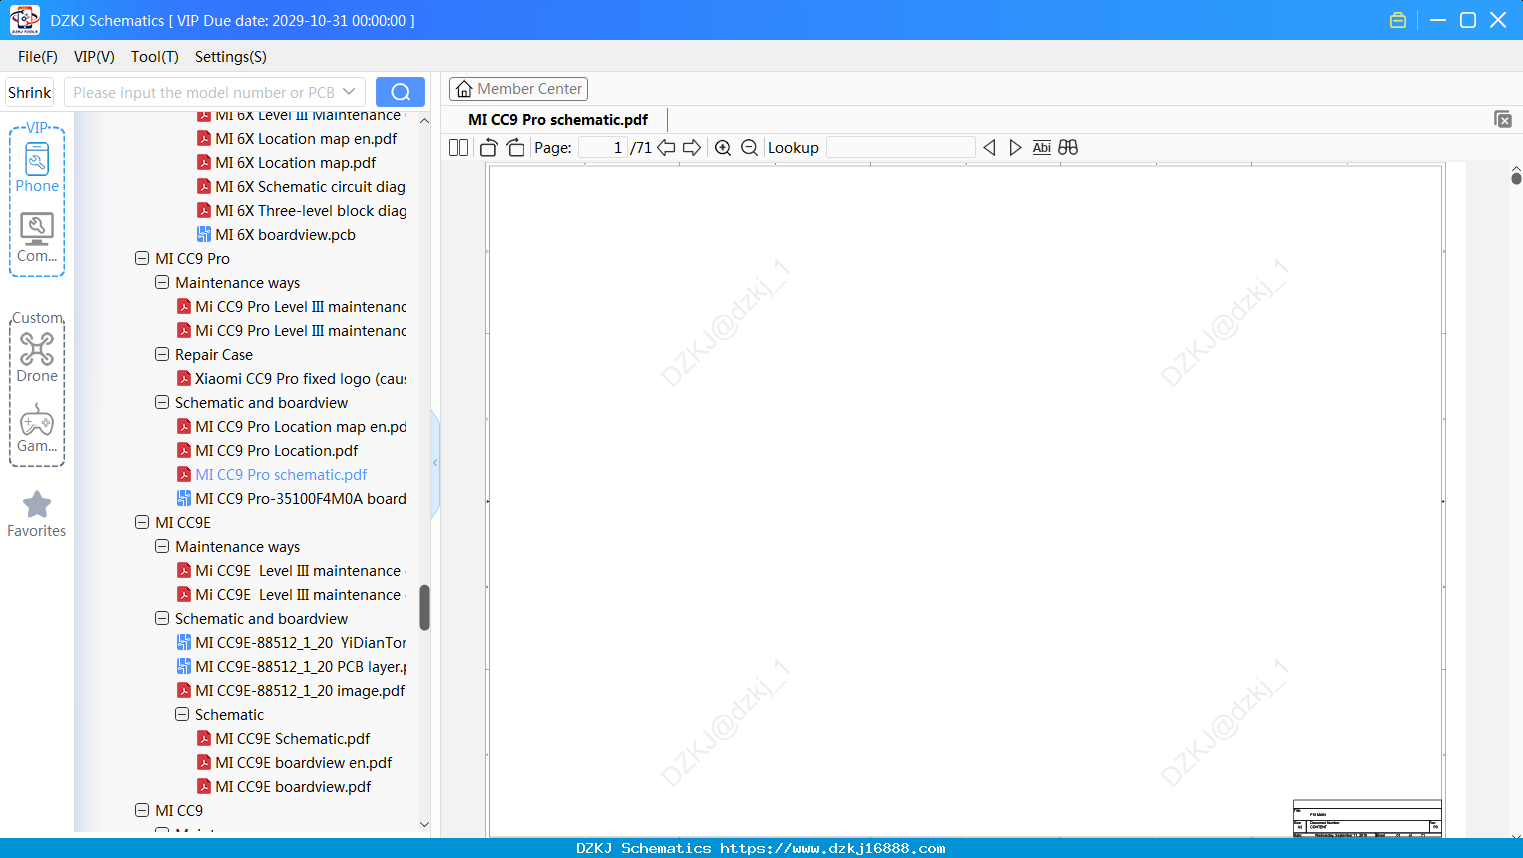This screenshot has height=858, width=1523.
Task: Toggle the Abi whole-word match icon
Action: (x=1041, y=148)
